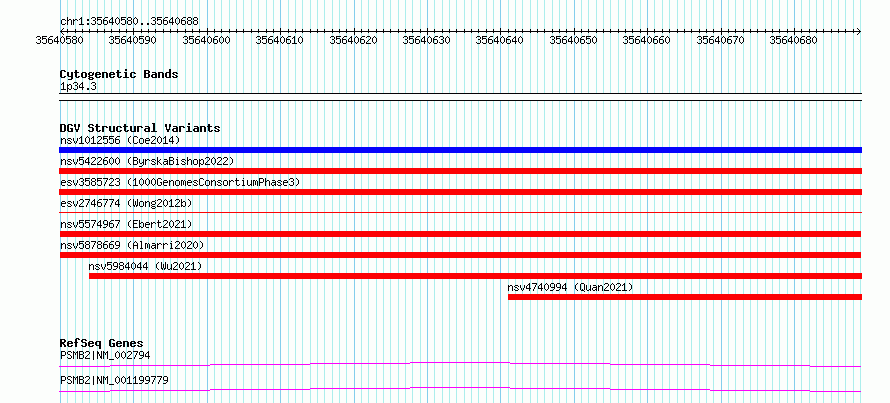Click ruler position 35640640
The height and width of the screenshot is (403, 890).
click(500, 40)
